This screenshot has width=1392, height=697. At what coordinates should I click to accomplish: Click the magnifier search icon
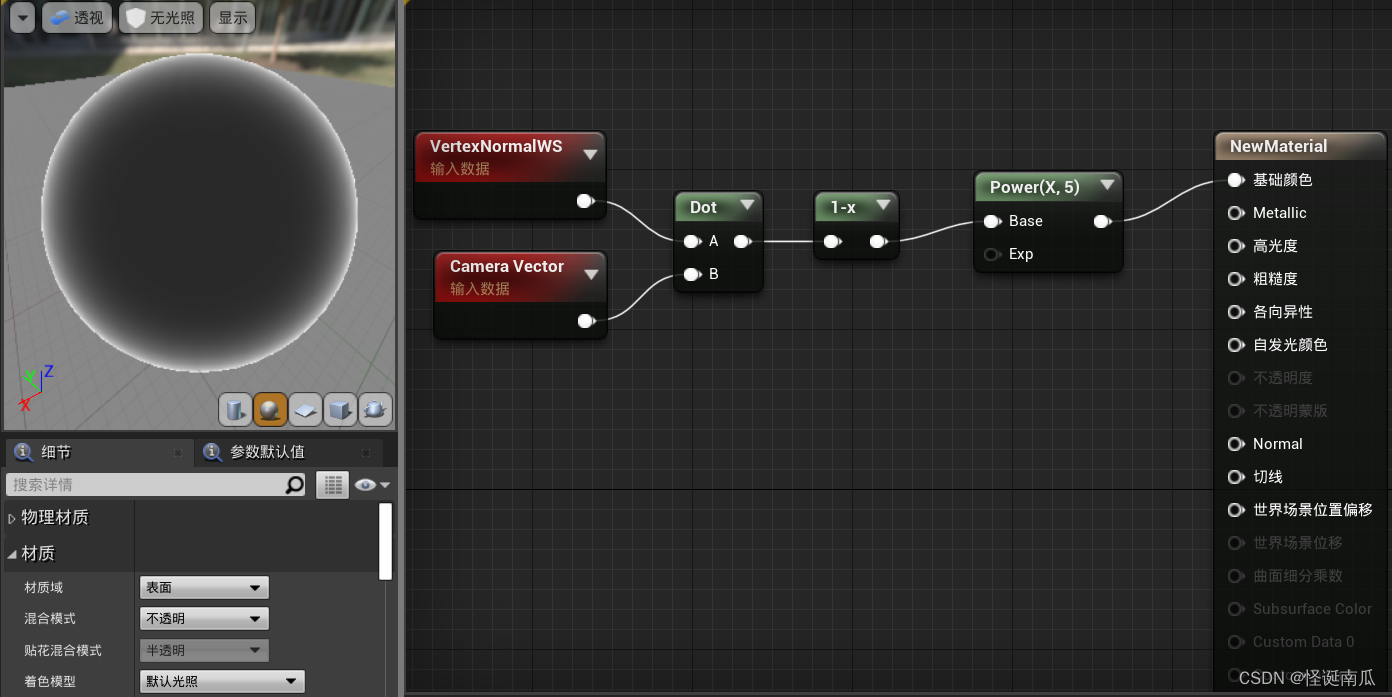tap(294, 485)
